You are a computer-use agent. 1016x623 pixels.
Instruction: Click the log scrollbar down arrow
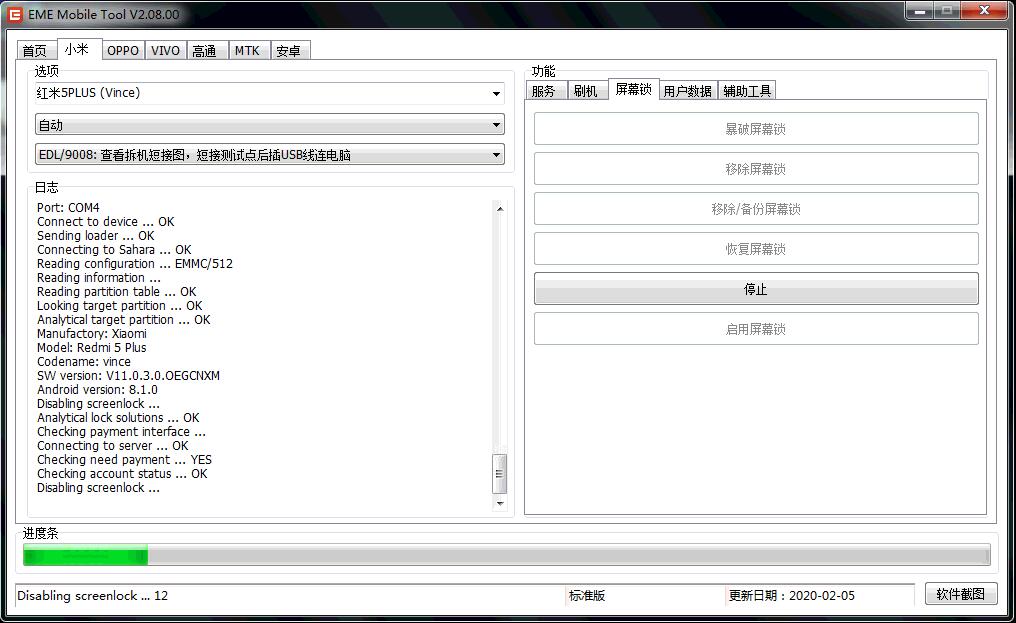point(500,503)
